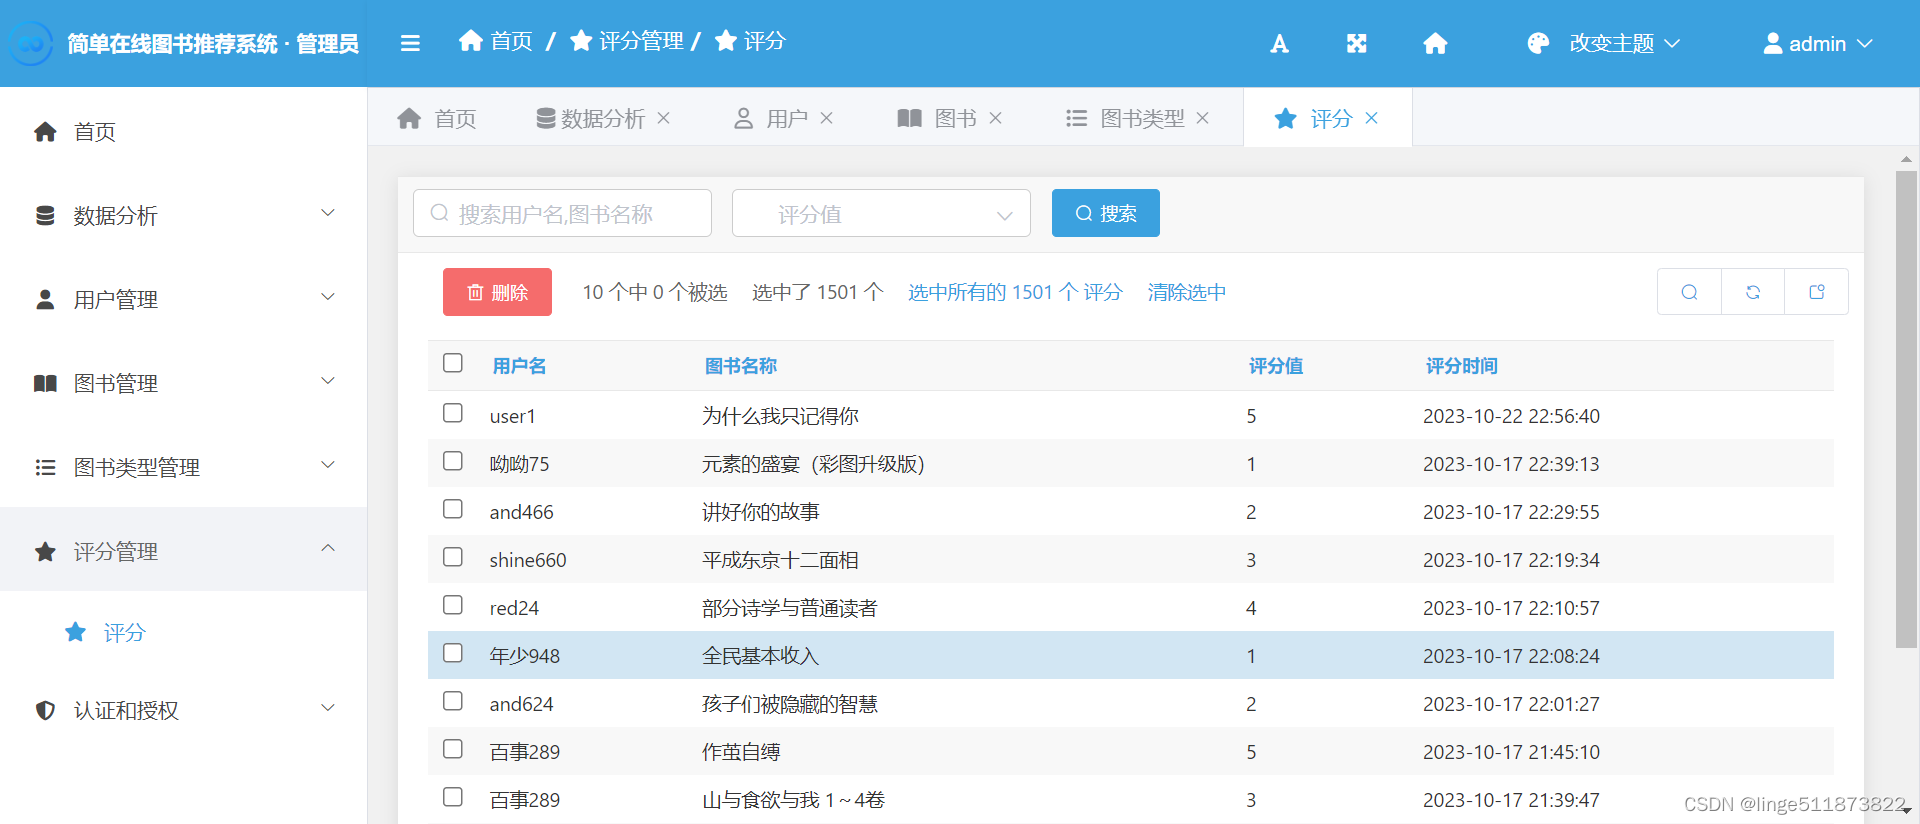Open the 评分值 filter dropdown
This screenshot has height=824, width=1920.
[x=881, y=213]
